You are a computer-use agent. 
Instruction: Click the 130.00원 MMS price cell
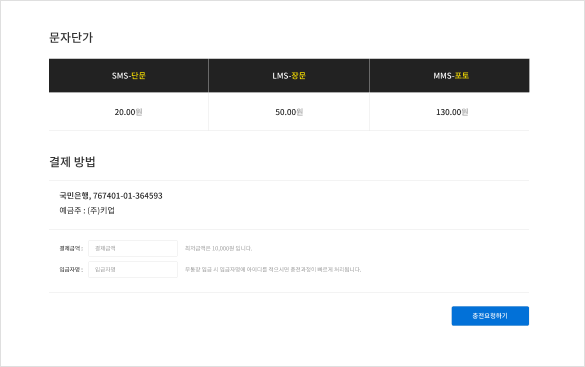[x=449, y=112]
